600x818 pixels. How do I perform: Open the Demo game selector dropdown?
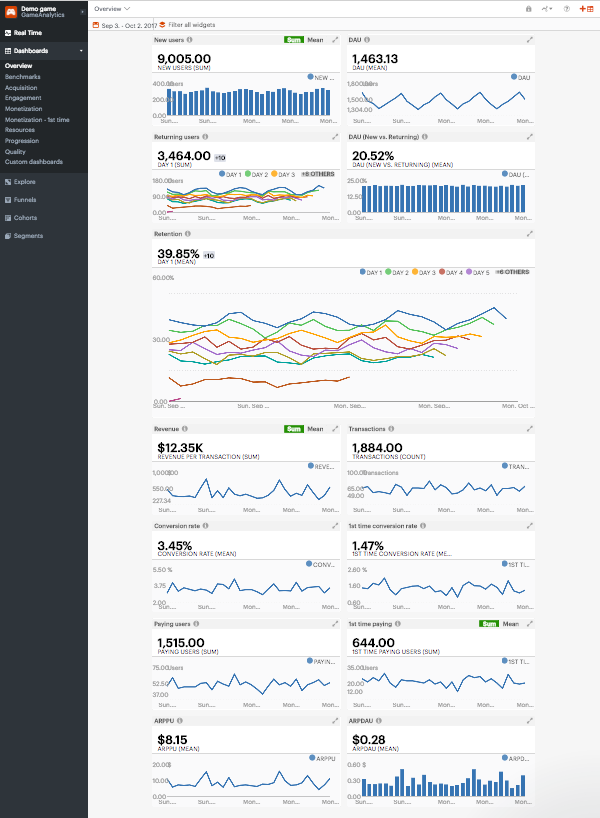(x=82, y=11)
